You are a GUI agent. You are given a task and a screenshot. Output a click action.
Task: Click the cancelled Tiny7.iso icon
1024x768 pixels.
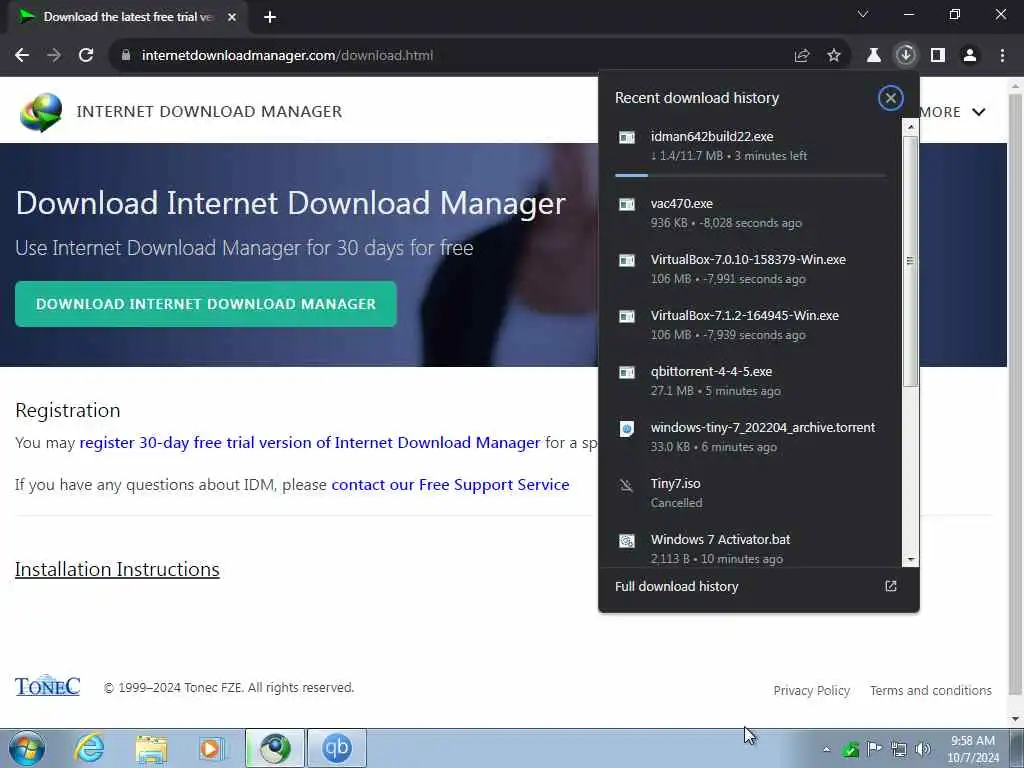coord(626,485)
